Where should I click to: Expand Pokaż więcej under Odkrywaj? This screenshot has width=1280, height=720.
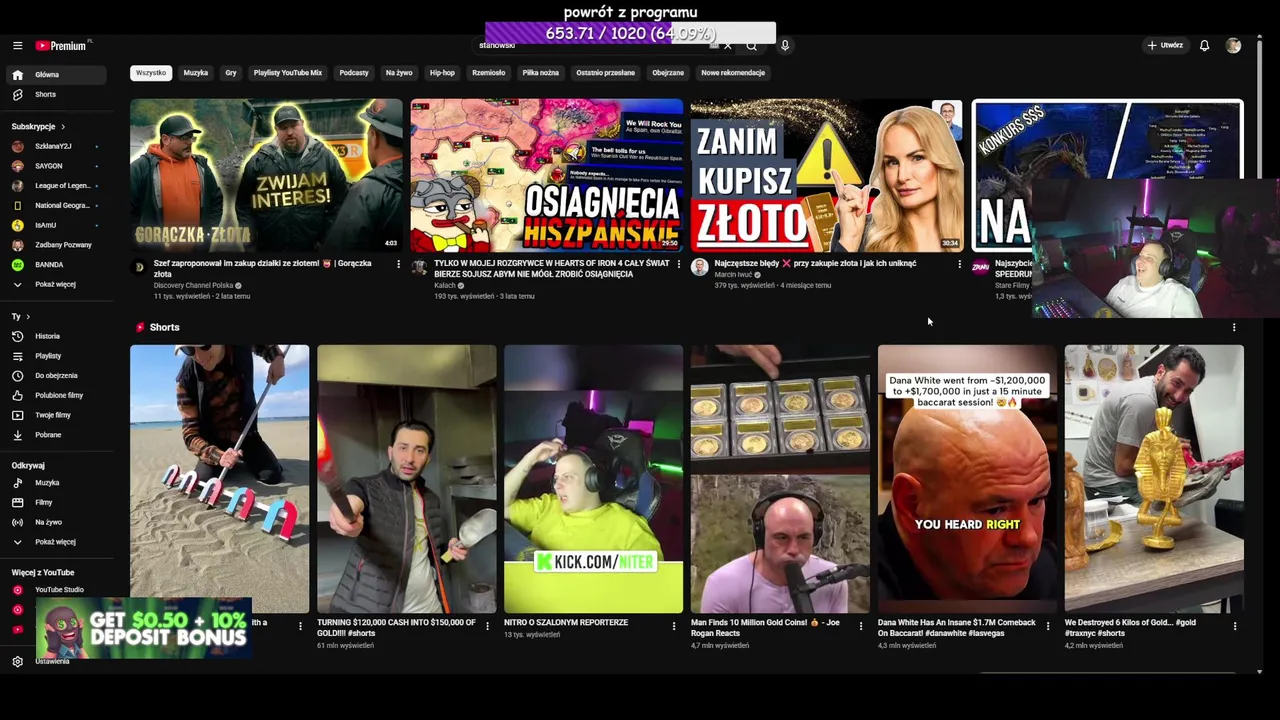point(55,542)
